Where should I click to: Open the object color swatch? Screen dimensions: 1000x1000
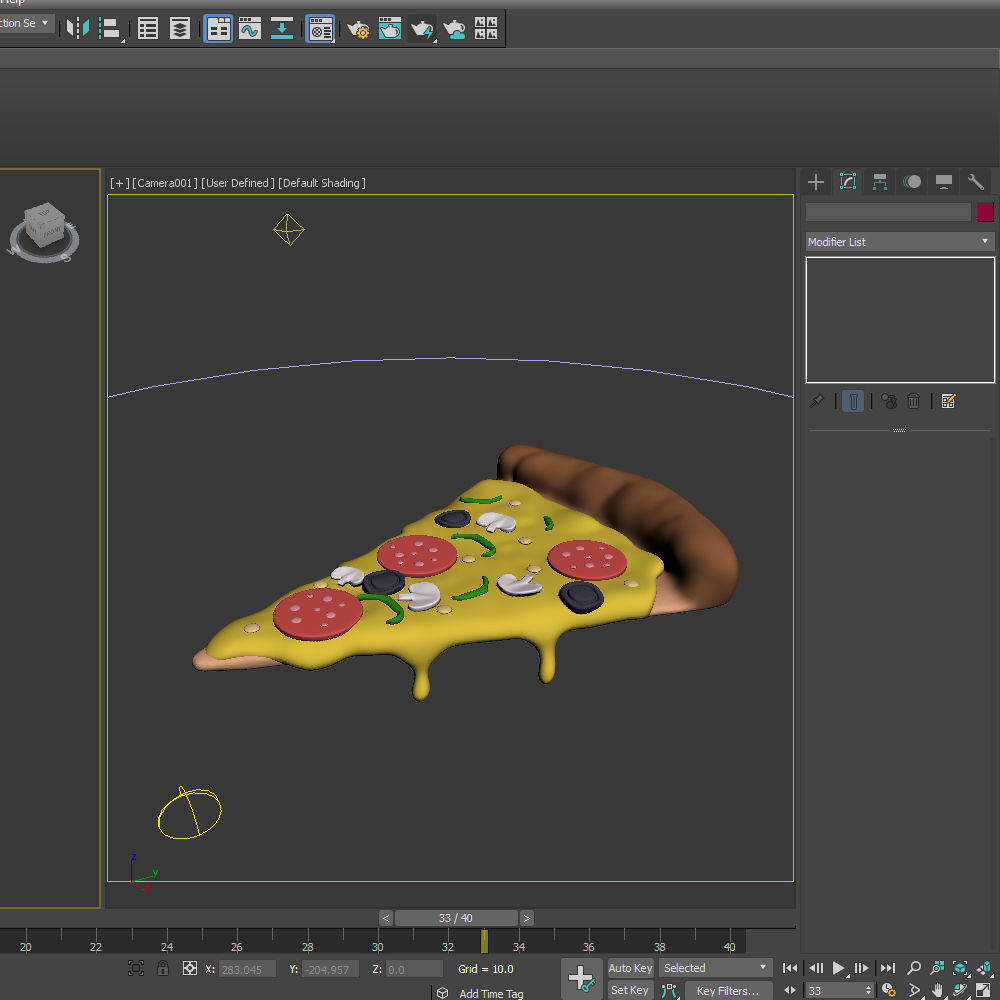pos(985,212)
